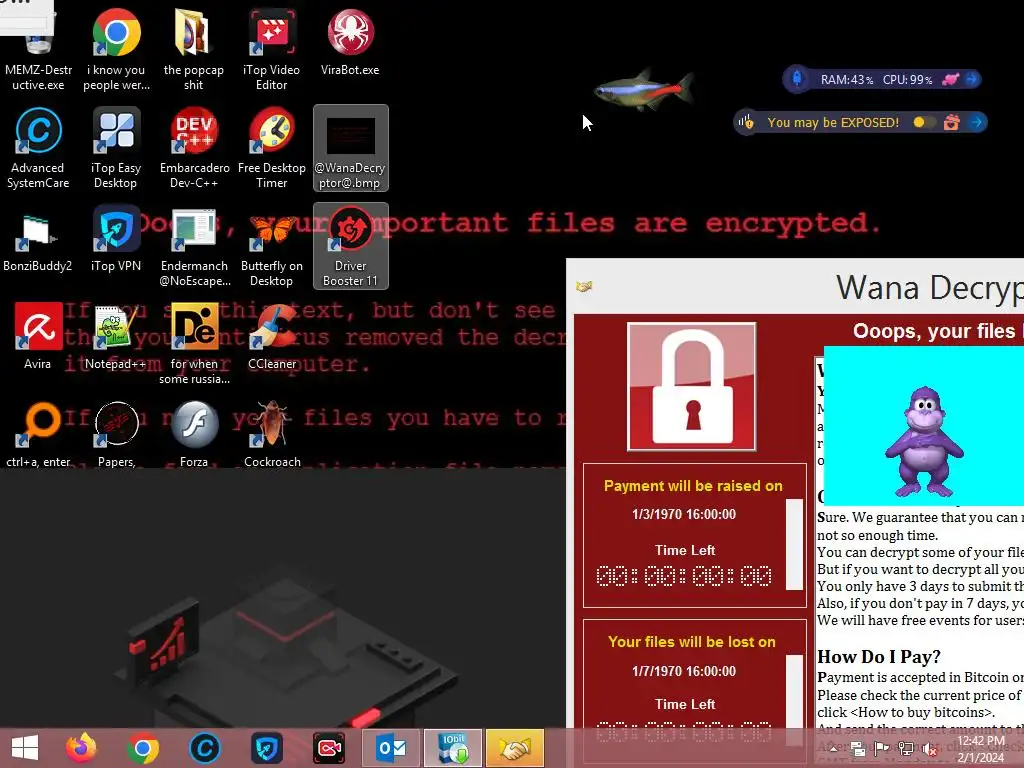The image size is (1024, 768).
Task: Select the @WanaDecryptor@.bmp file
Action: point(351,148)
